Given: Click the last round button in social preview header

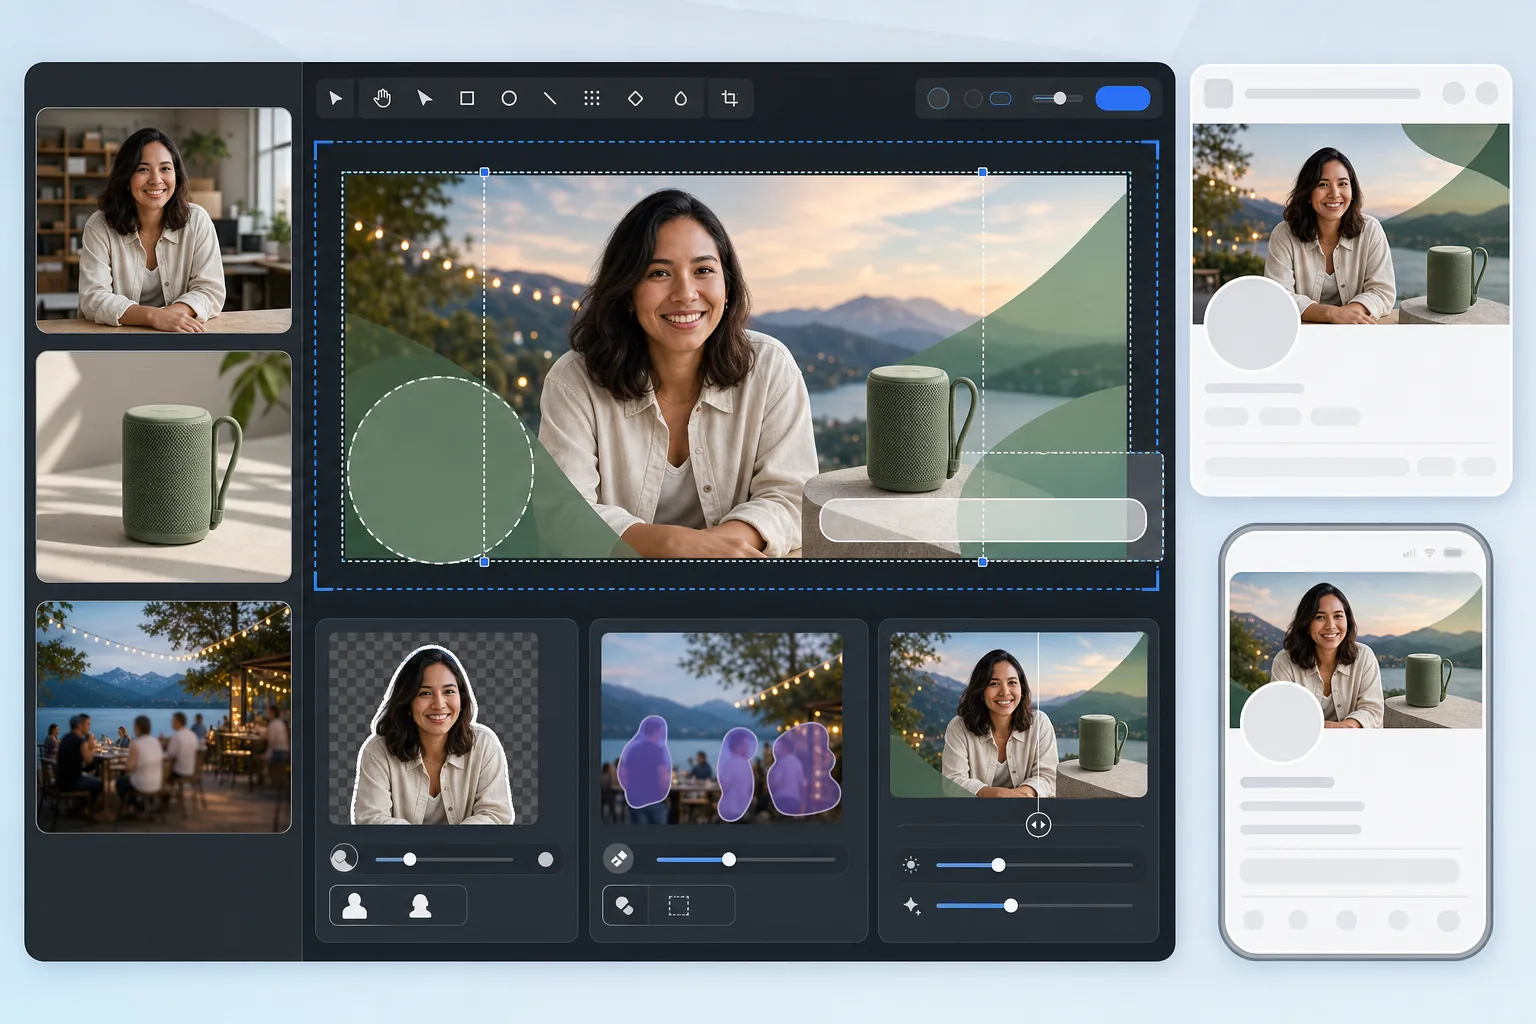Looking at the screenshot, I should tap(1487, 93).
